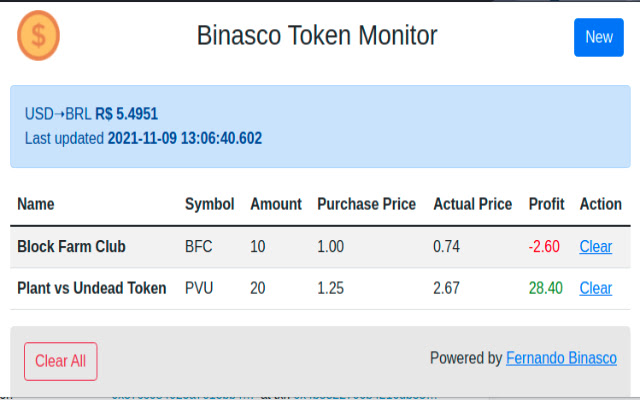Click the Actual Price column header
The width and height of the screenshot is (640, 400).
tap(472, 204)
